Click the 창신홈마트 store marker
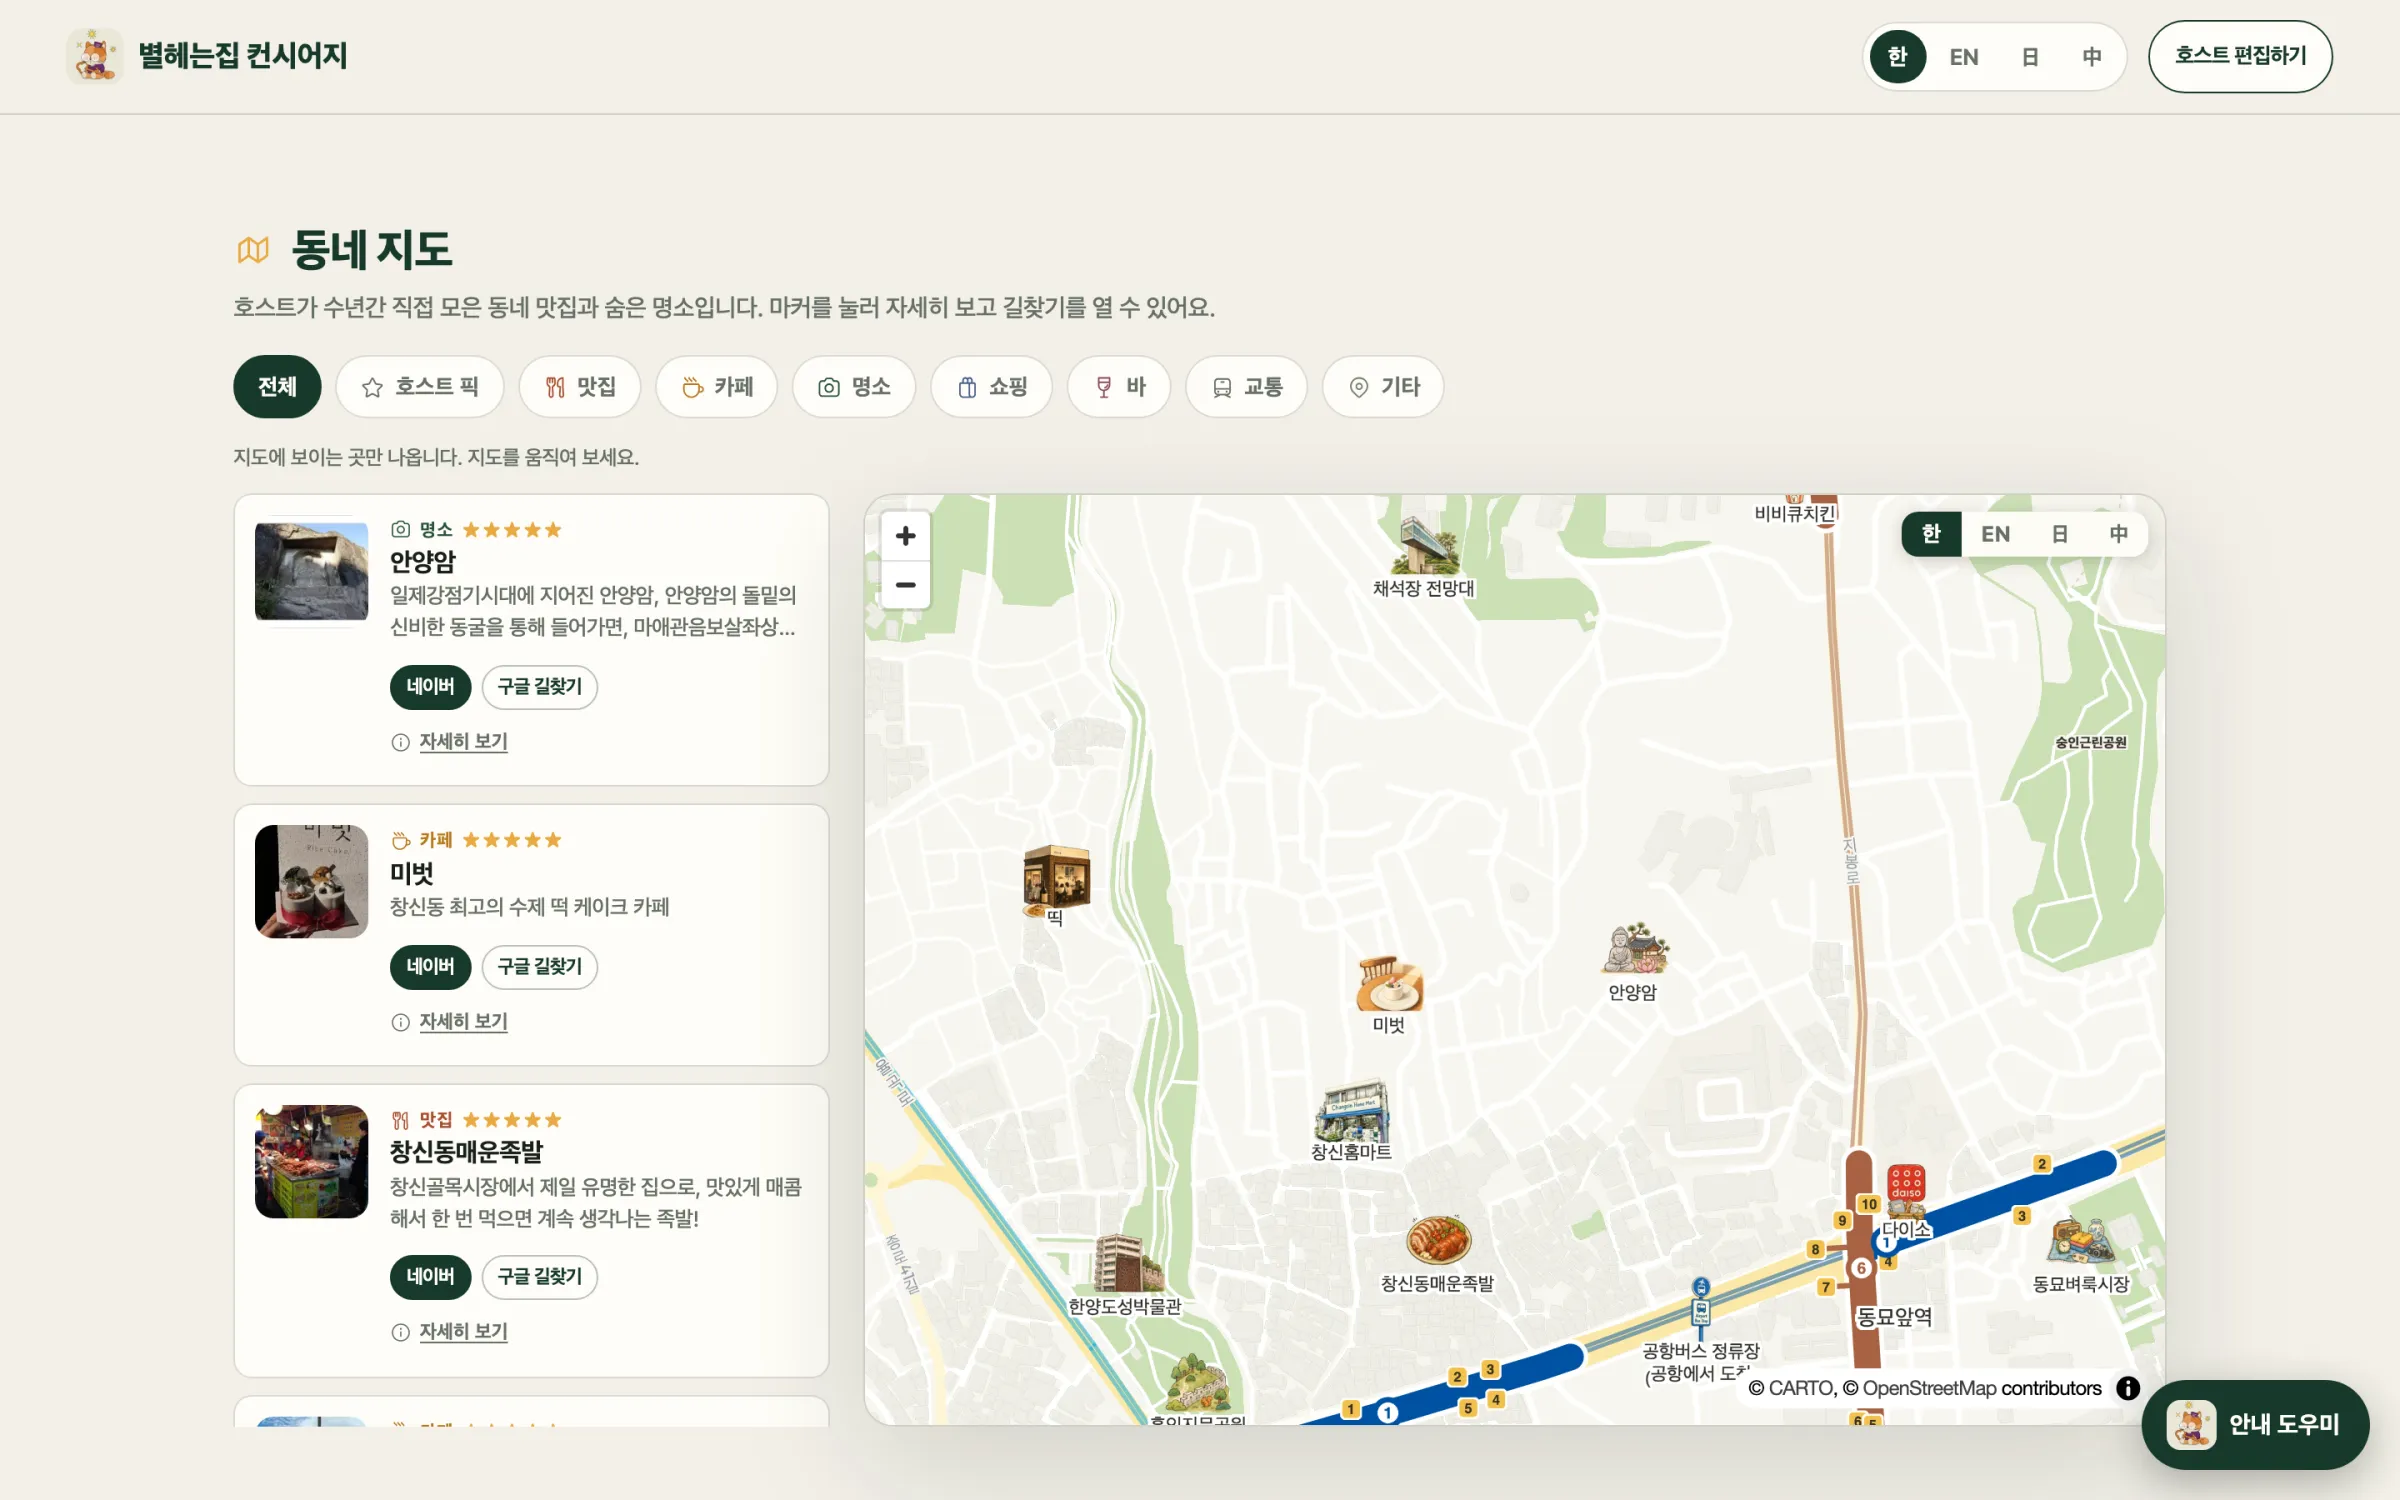This screenshot has height=1500, width=2400. coord(1352,1110)
